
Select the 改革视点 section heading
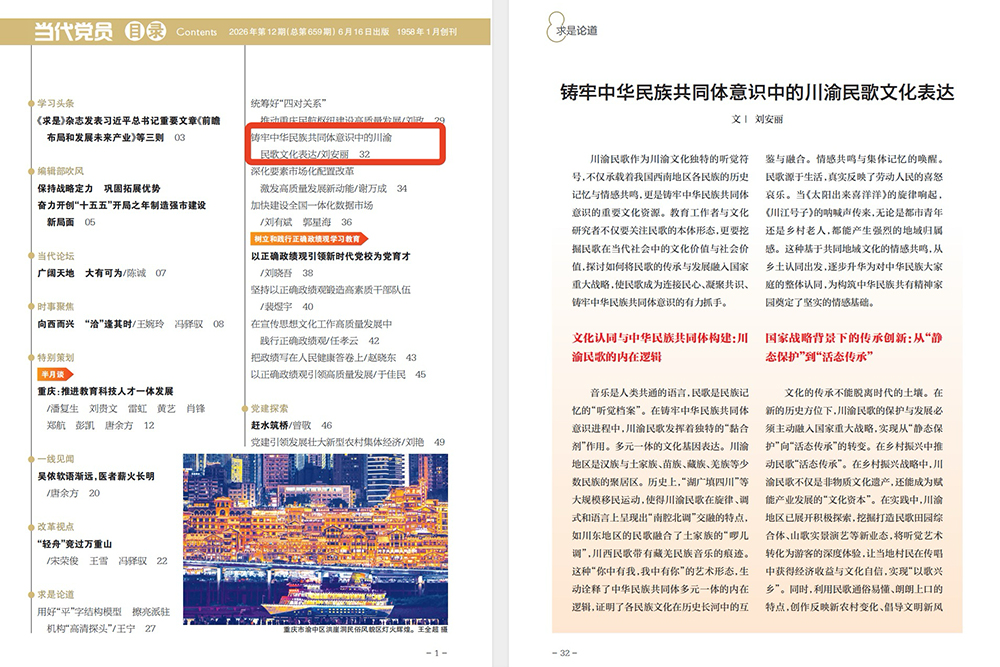pos(55,527)
